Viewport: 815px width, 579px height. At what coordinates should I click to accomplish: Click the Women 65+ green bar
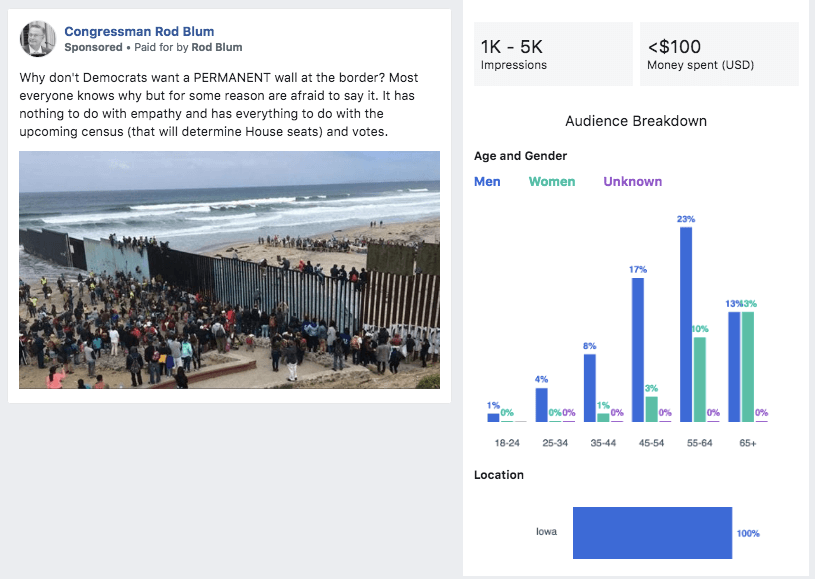[748, 366]
